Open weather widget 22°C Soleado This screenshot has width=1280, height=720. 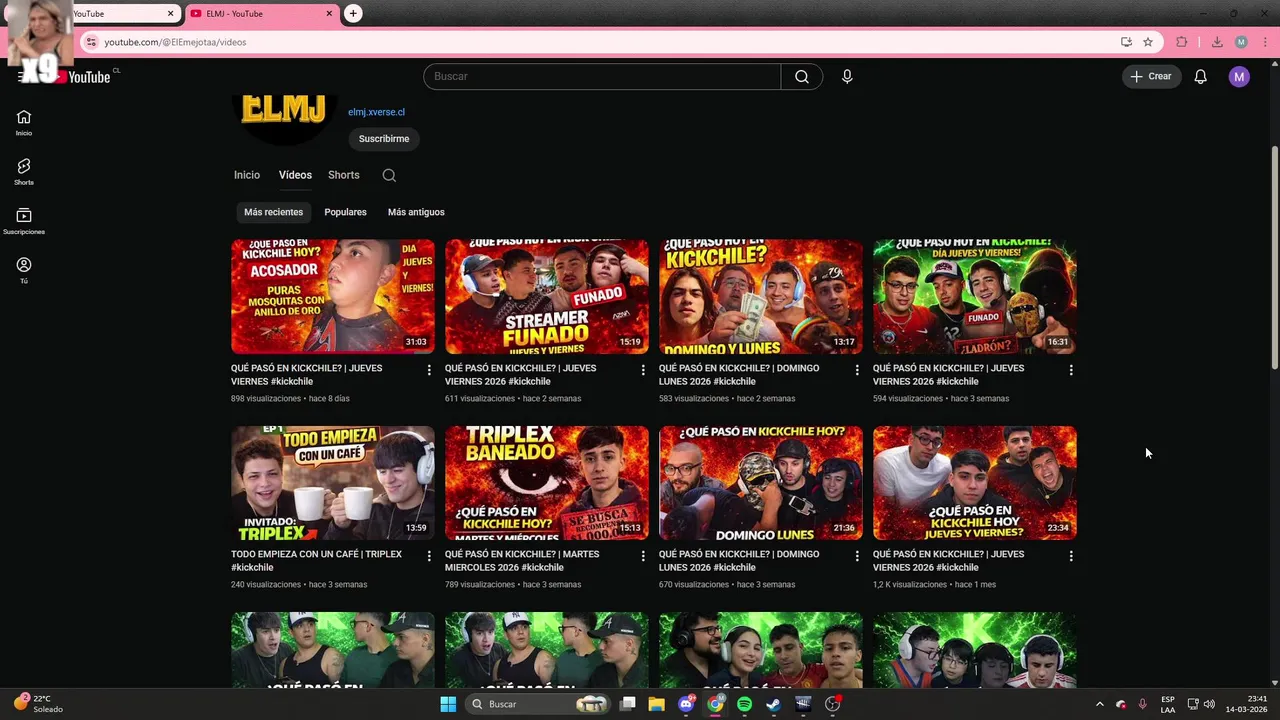coord(38,704)
